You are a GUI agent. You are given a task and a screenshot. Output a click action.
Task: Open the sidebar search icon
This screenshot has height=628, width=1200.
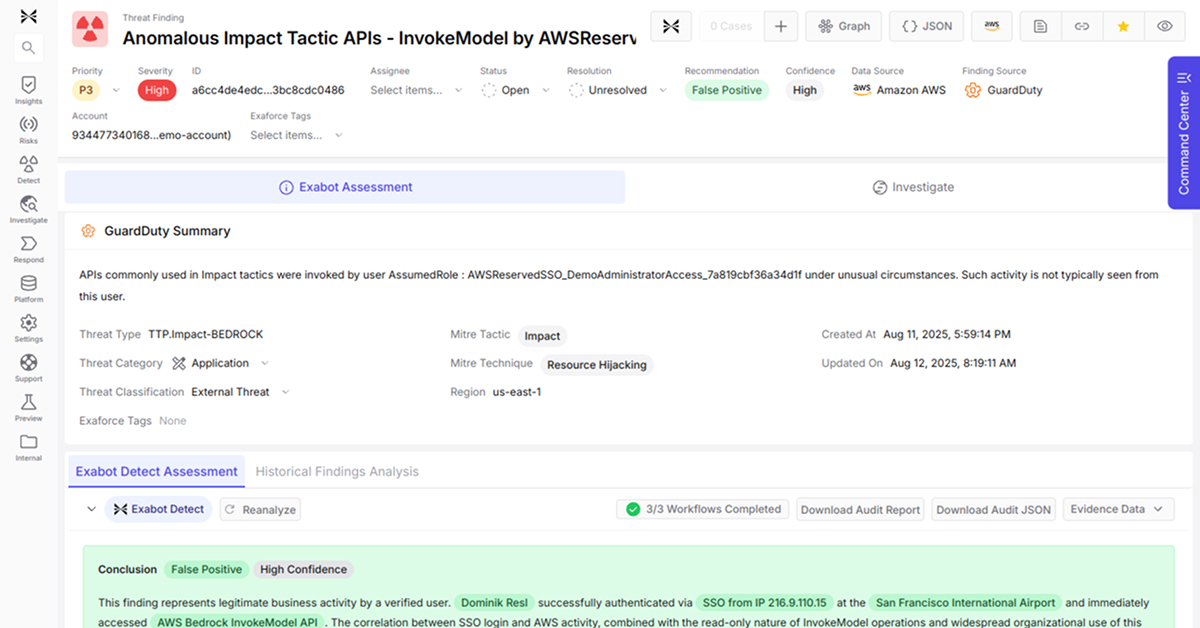[x=28, y=47]
